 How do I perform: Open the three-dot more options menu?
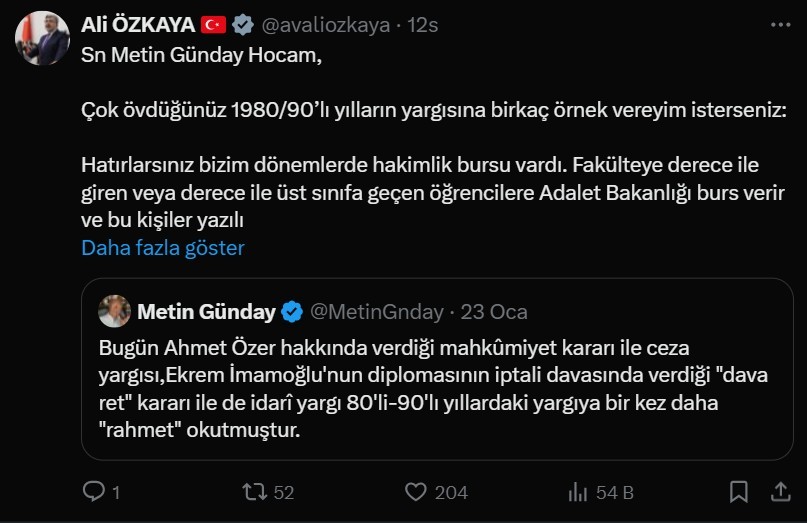779,25
